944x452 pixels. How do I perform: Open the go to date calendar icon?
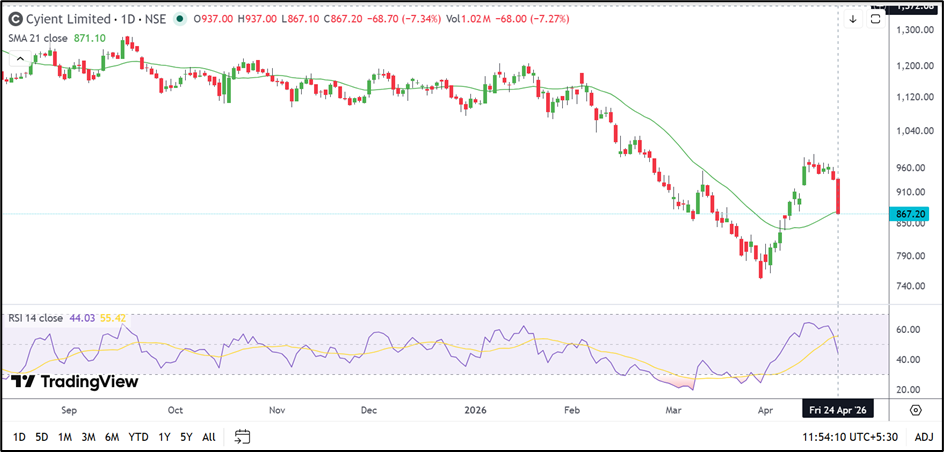point(242,437)
